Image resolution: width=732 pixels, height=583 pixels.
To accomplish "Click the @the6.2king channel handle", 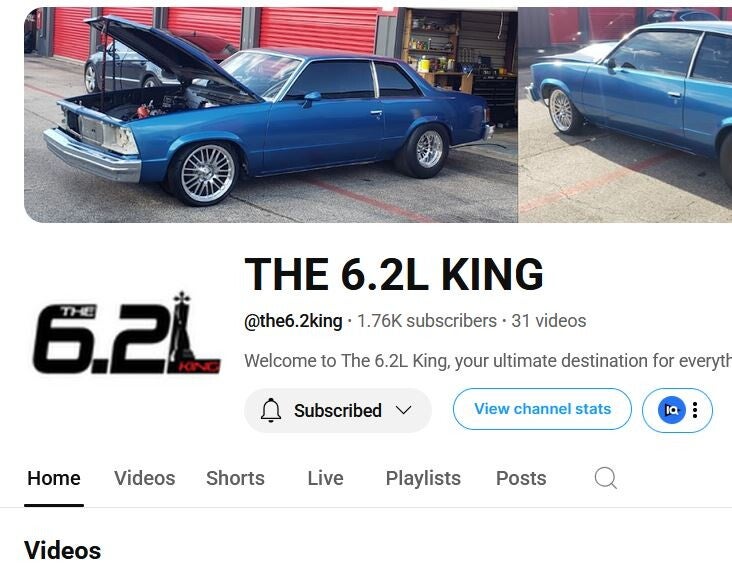I will [x=293, y=321].
